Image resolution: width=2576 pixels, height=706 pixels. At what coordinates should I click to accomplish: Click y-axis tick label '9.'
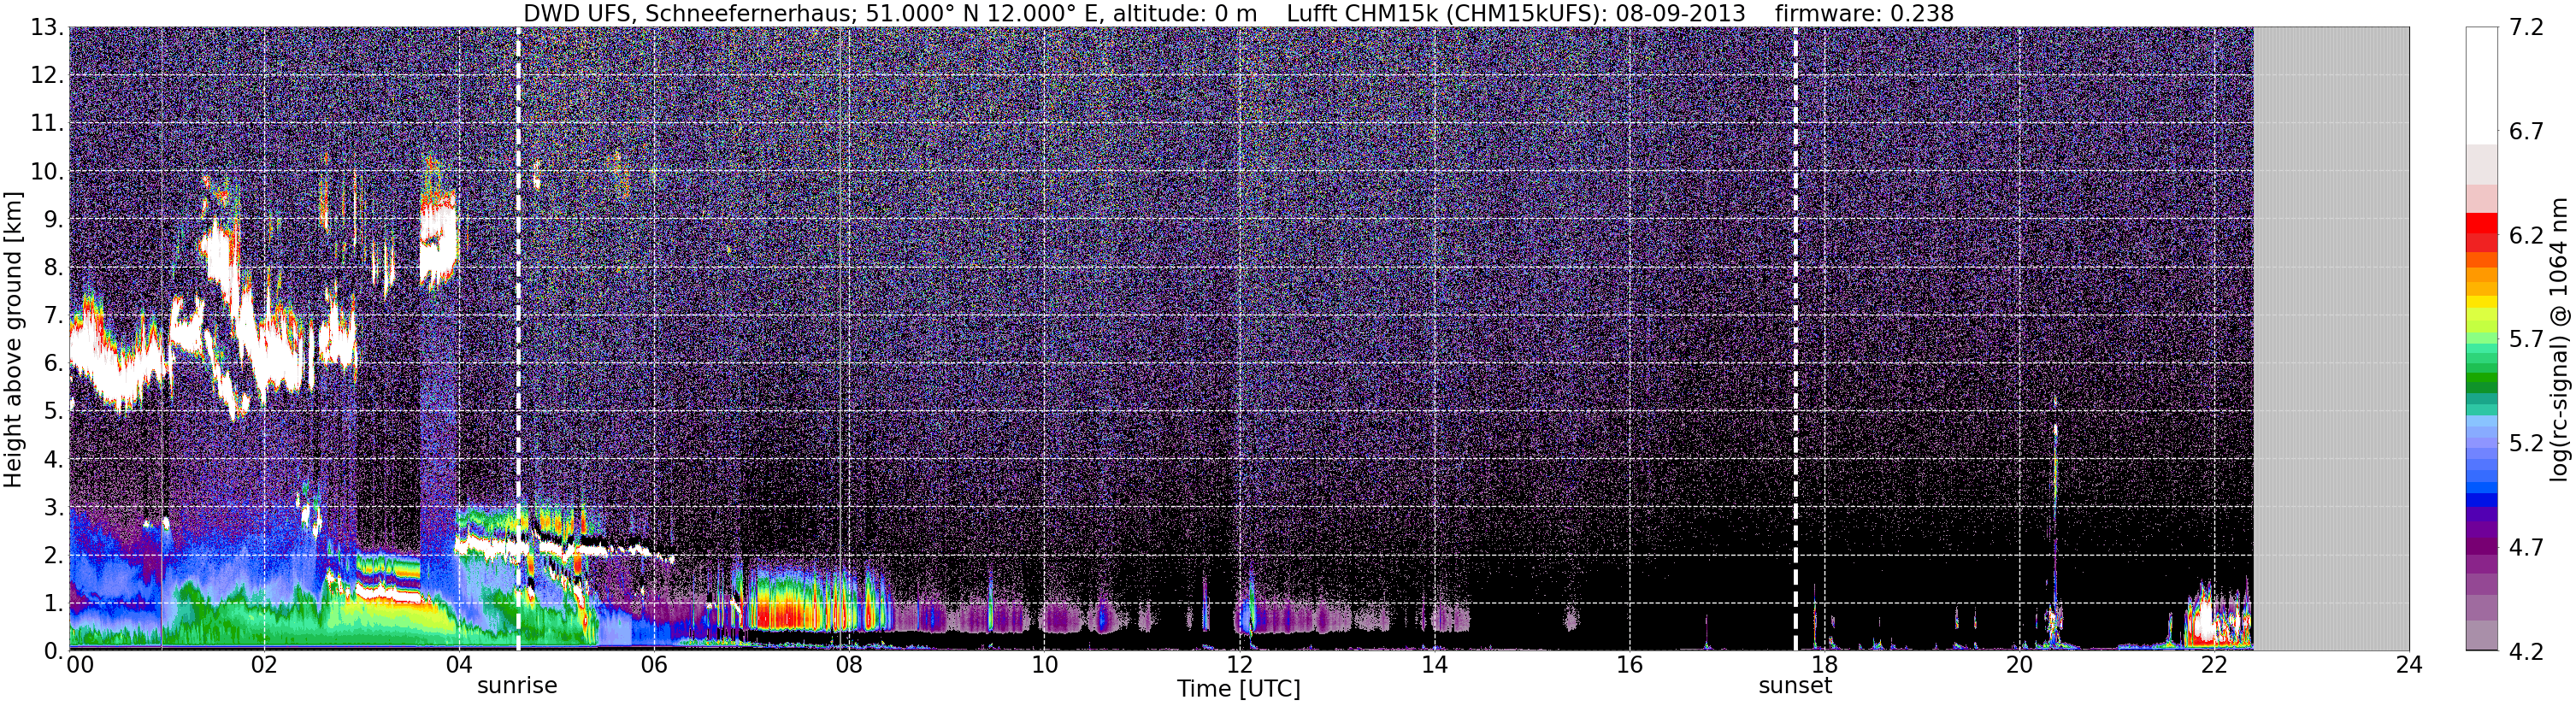(x=54, y=219)
